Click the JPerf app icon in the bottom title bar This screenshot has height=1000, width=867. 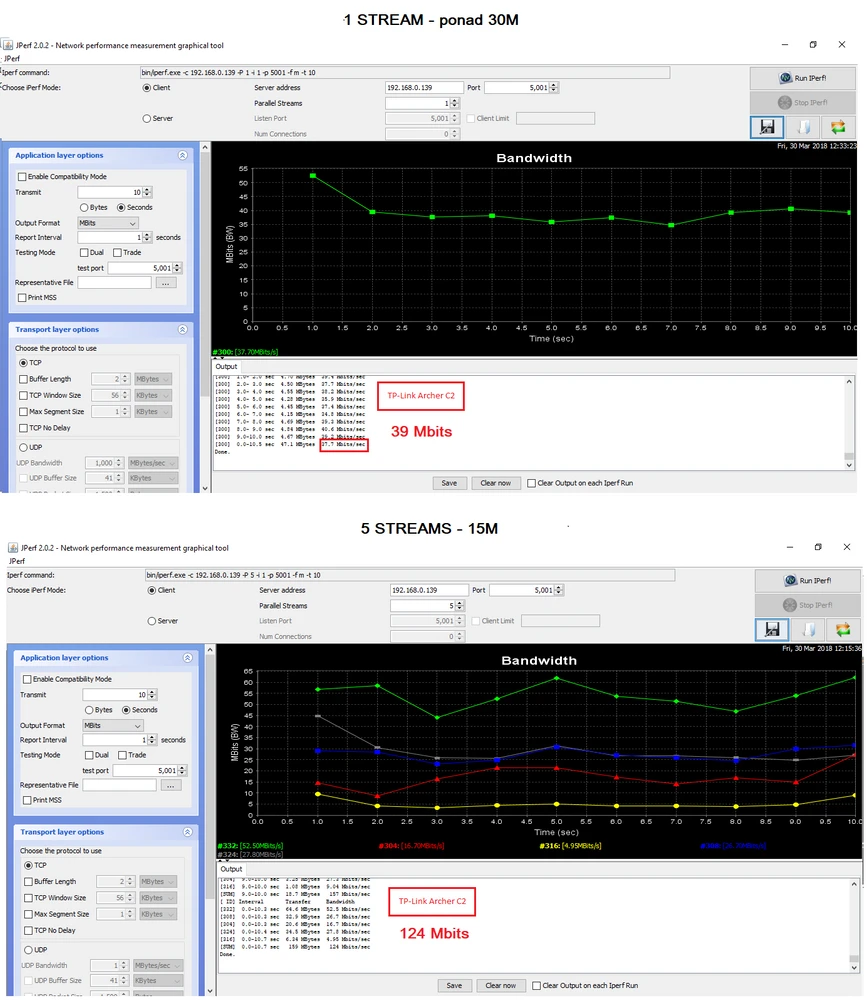pos(11,548)
